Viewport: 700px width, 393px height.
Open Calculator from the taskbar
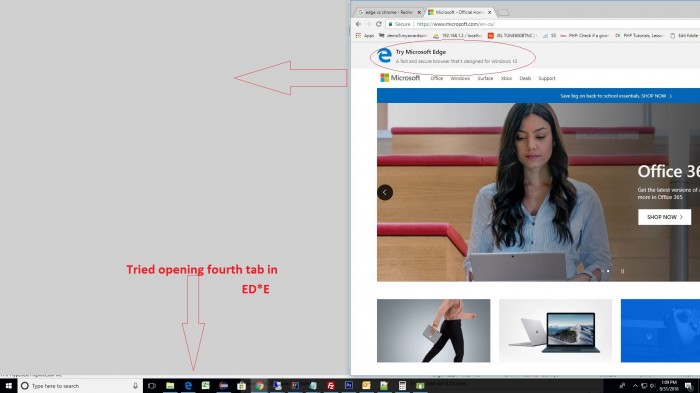click(x=402, y=386)
